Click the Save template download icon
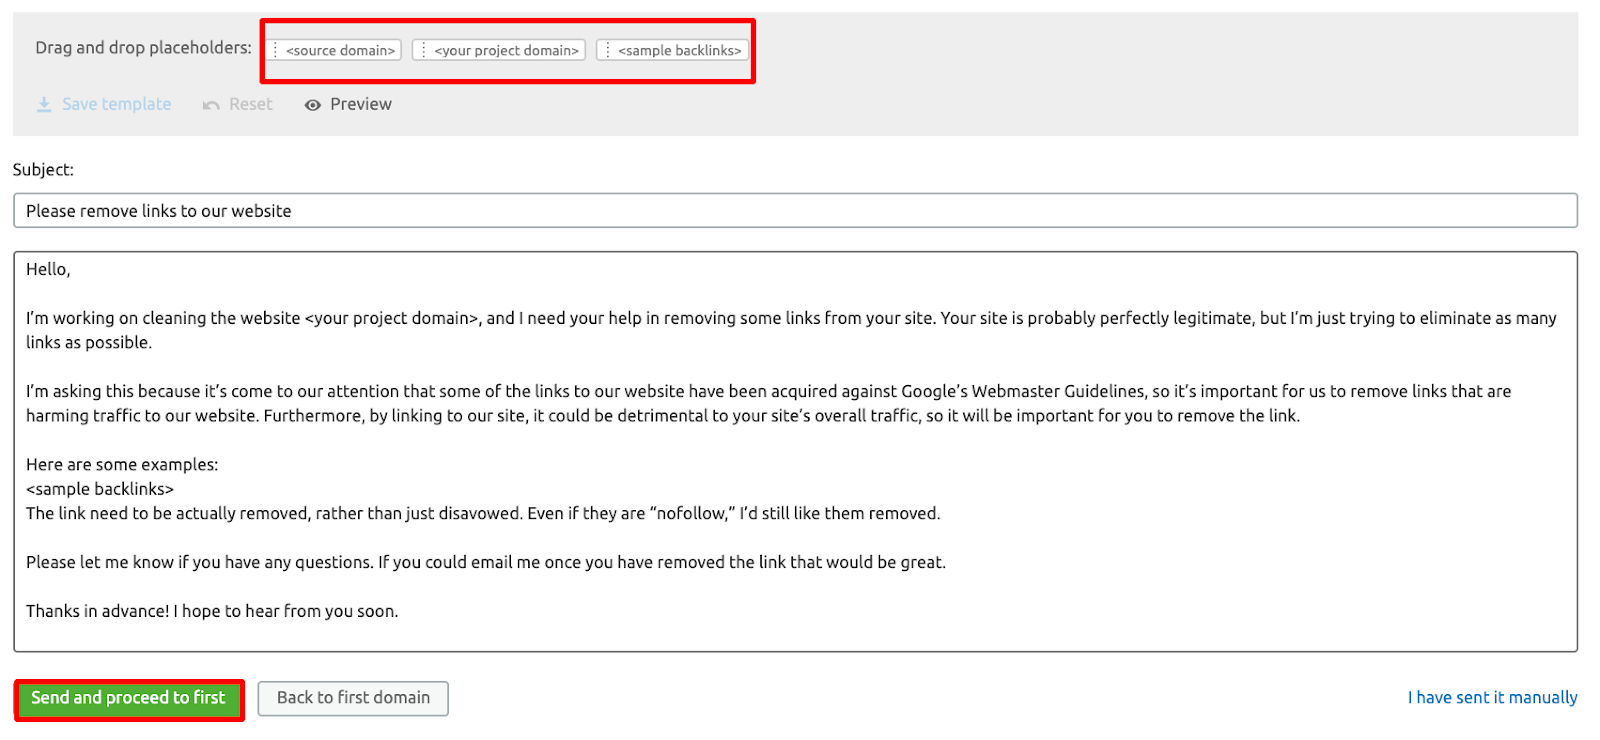This screenshot has height=740, width=1600. pos(44,105)
